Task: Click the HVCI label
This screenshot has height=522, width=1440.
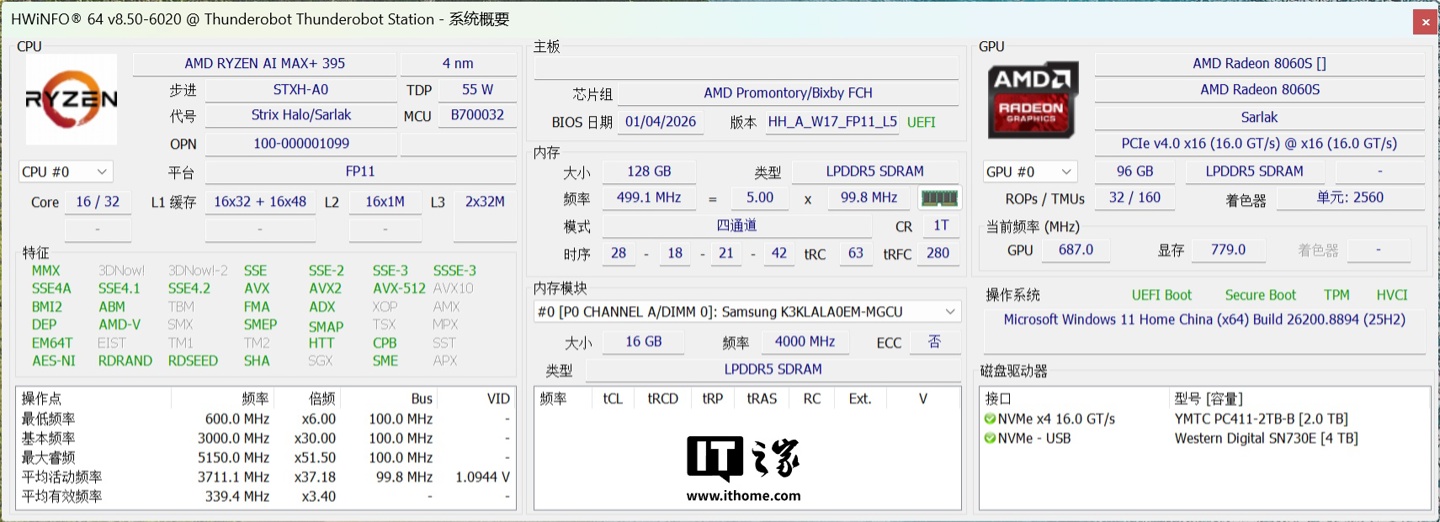Action: [x=1391, y=295]
